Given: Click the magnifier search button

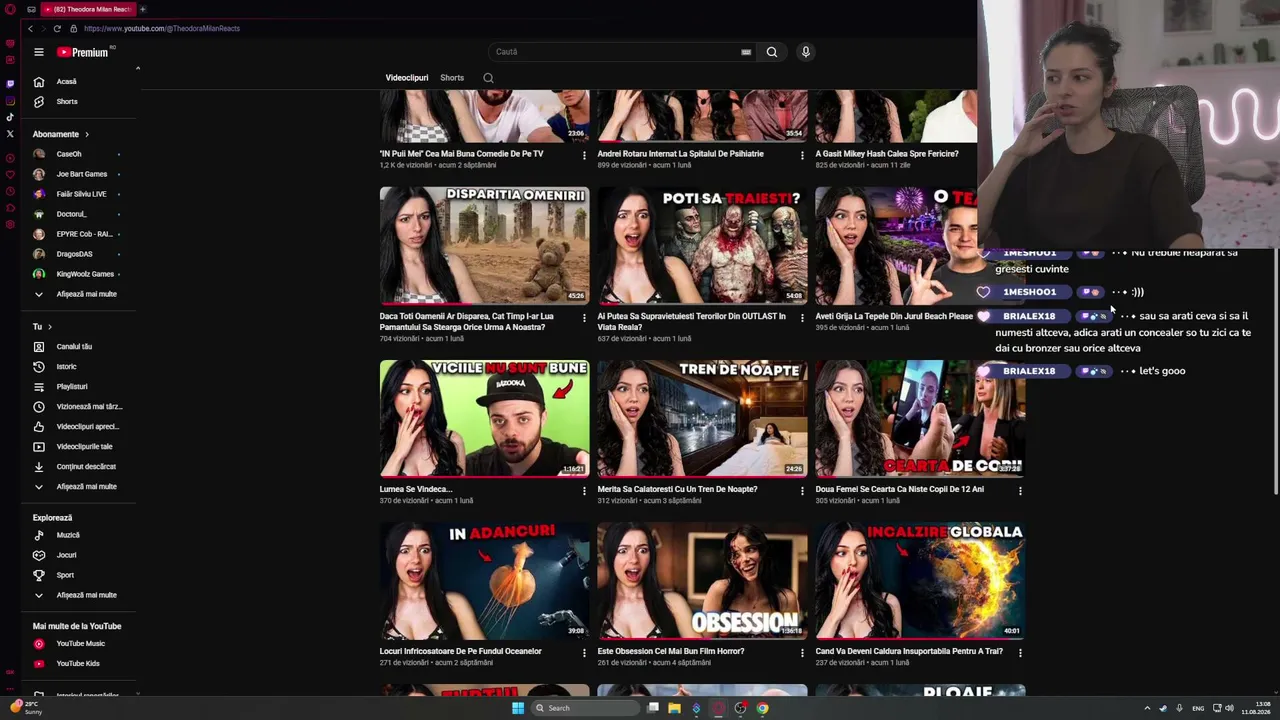Looking at the screenshot, I should [771, 52].
